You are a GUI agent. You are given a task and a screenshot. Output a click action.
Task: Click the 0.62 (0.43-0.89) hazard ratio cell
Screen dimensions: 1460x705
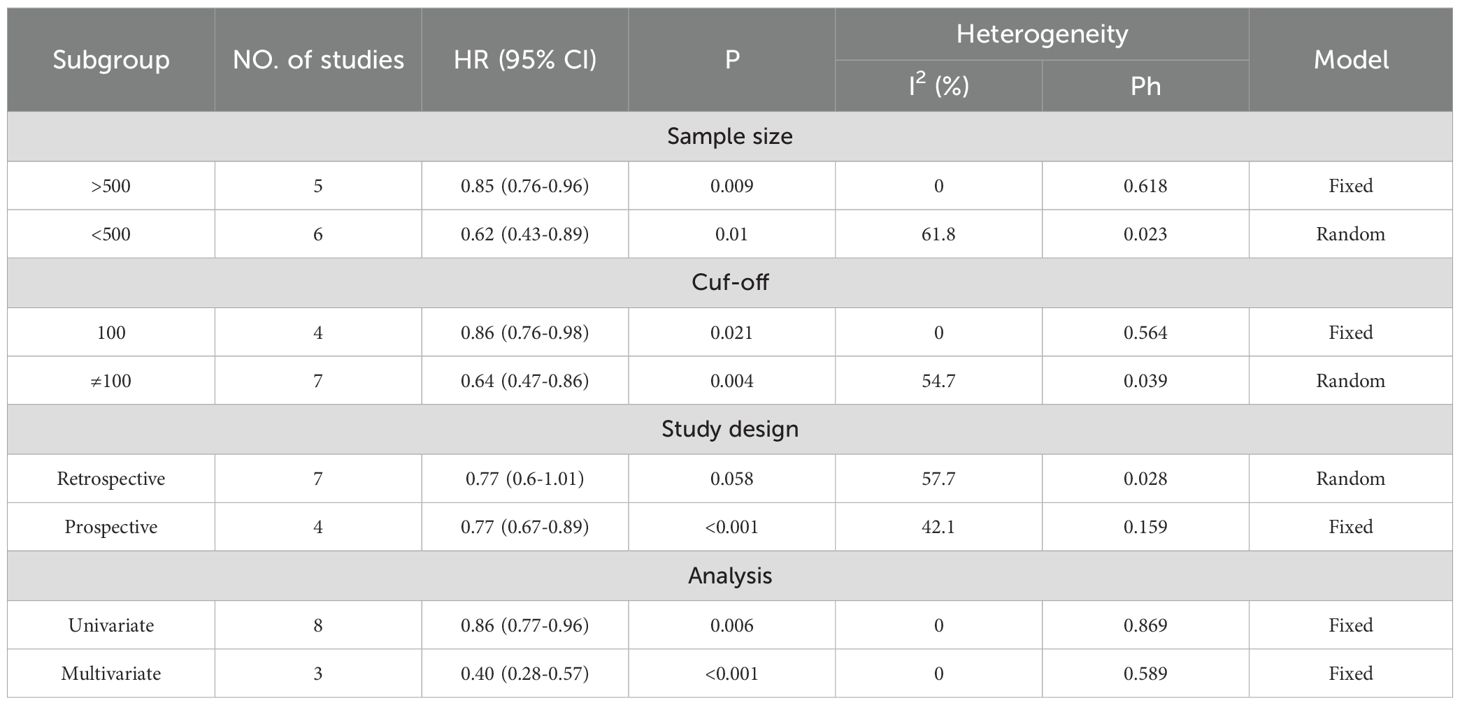tap(525, 234)
